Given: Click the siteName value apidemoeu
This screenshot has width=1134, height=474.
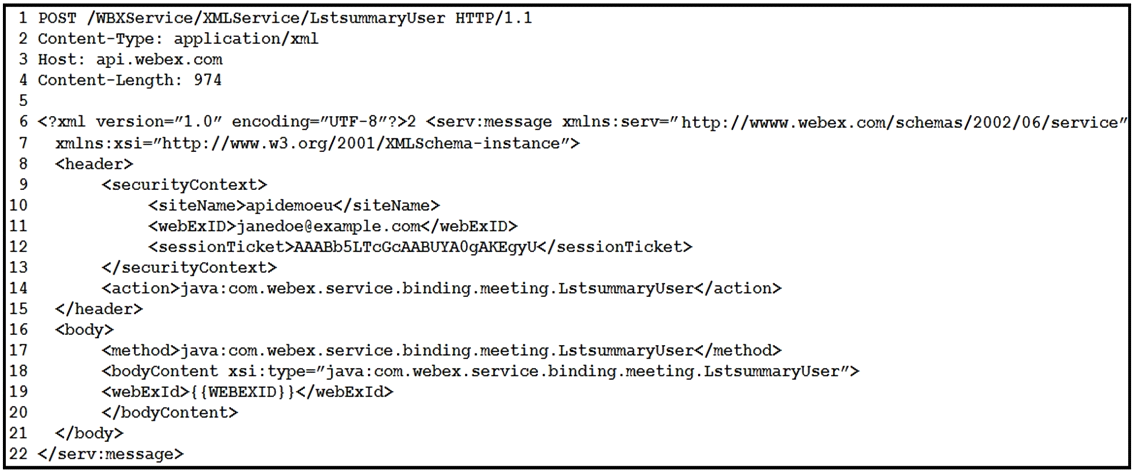Looking at the screenshot, I should [x=288, y=206].
